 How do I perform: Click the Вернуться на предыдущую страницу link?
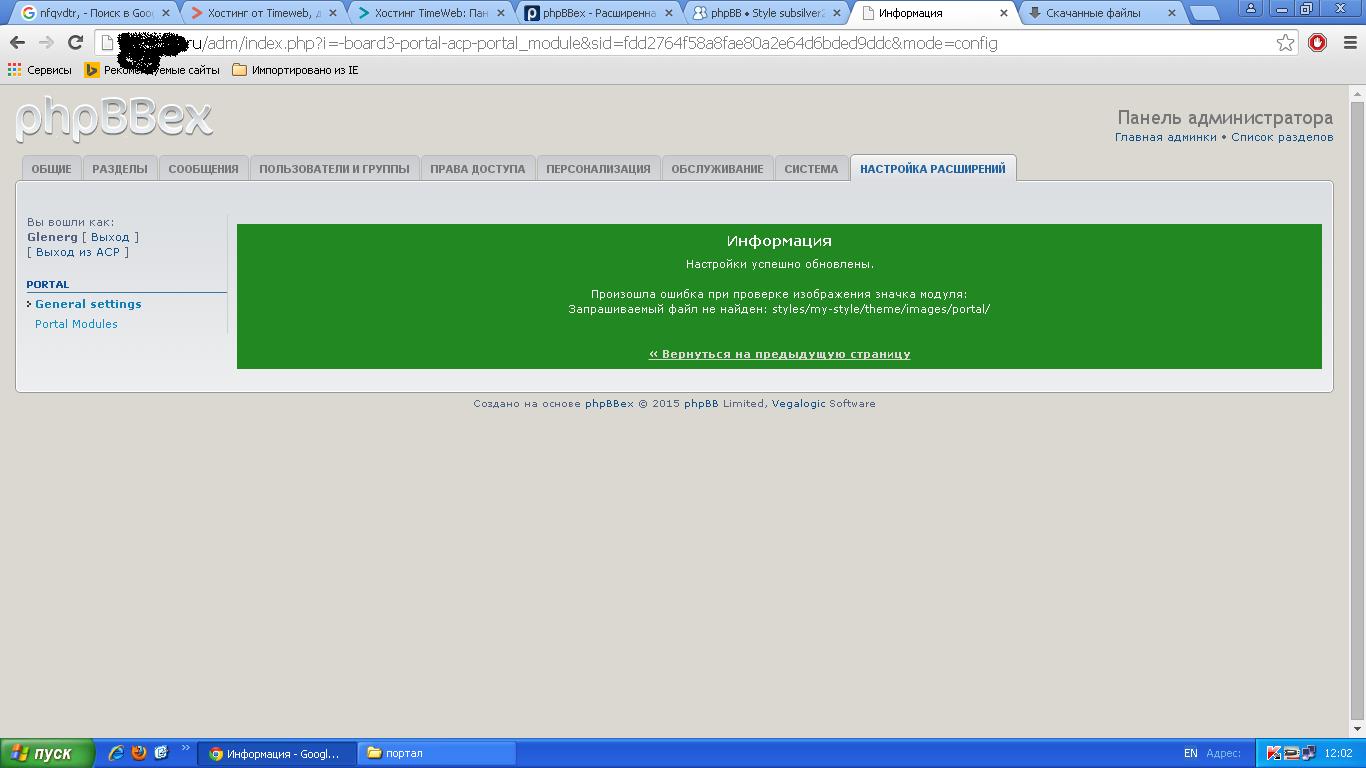coord(779,354)
